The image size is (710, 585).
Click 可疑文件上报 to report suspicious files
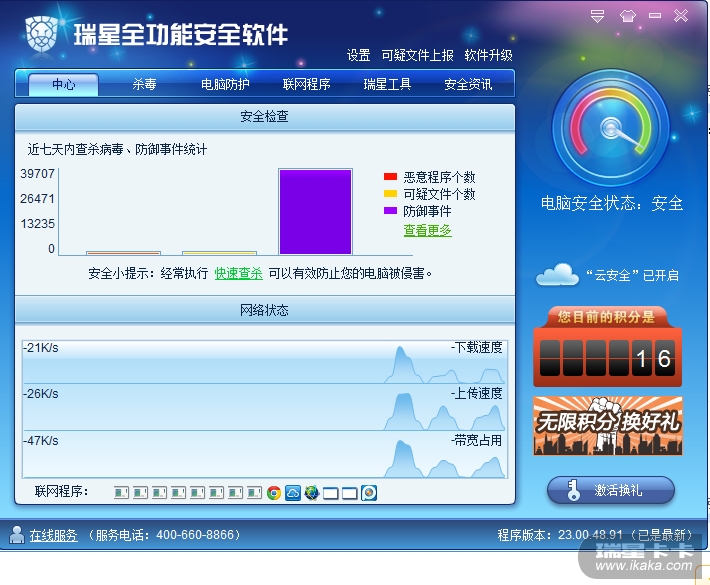pos(417,55)
